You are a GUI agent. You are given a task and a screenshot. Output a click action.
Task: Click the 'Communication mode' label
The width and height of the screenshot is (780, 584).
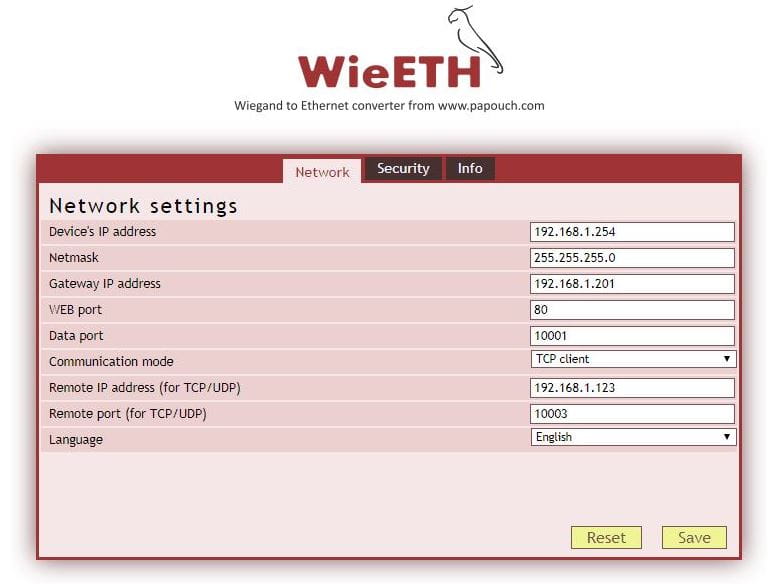pos(111,362)
